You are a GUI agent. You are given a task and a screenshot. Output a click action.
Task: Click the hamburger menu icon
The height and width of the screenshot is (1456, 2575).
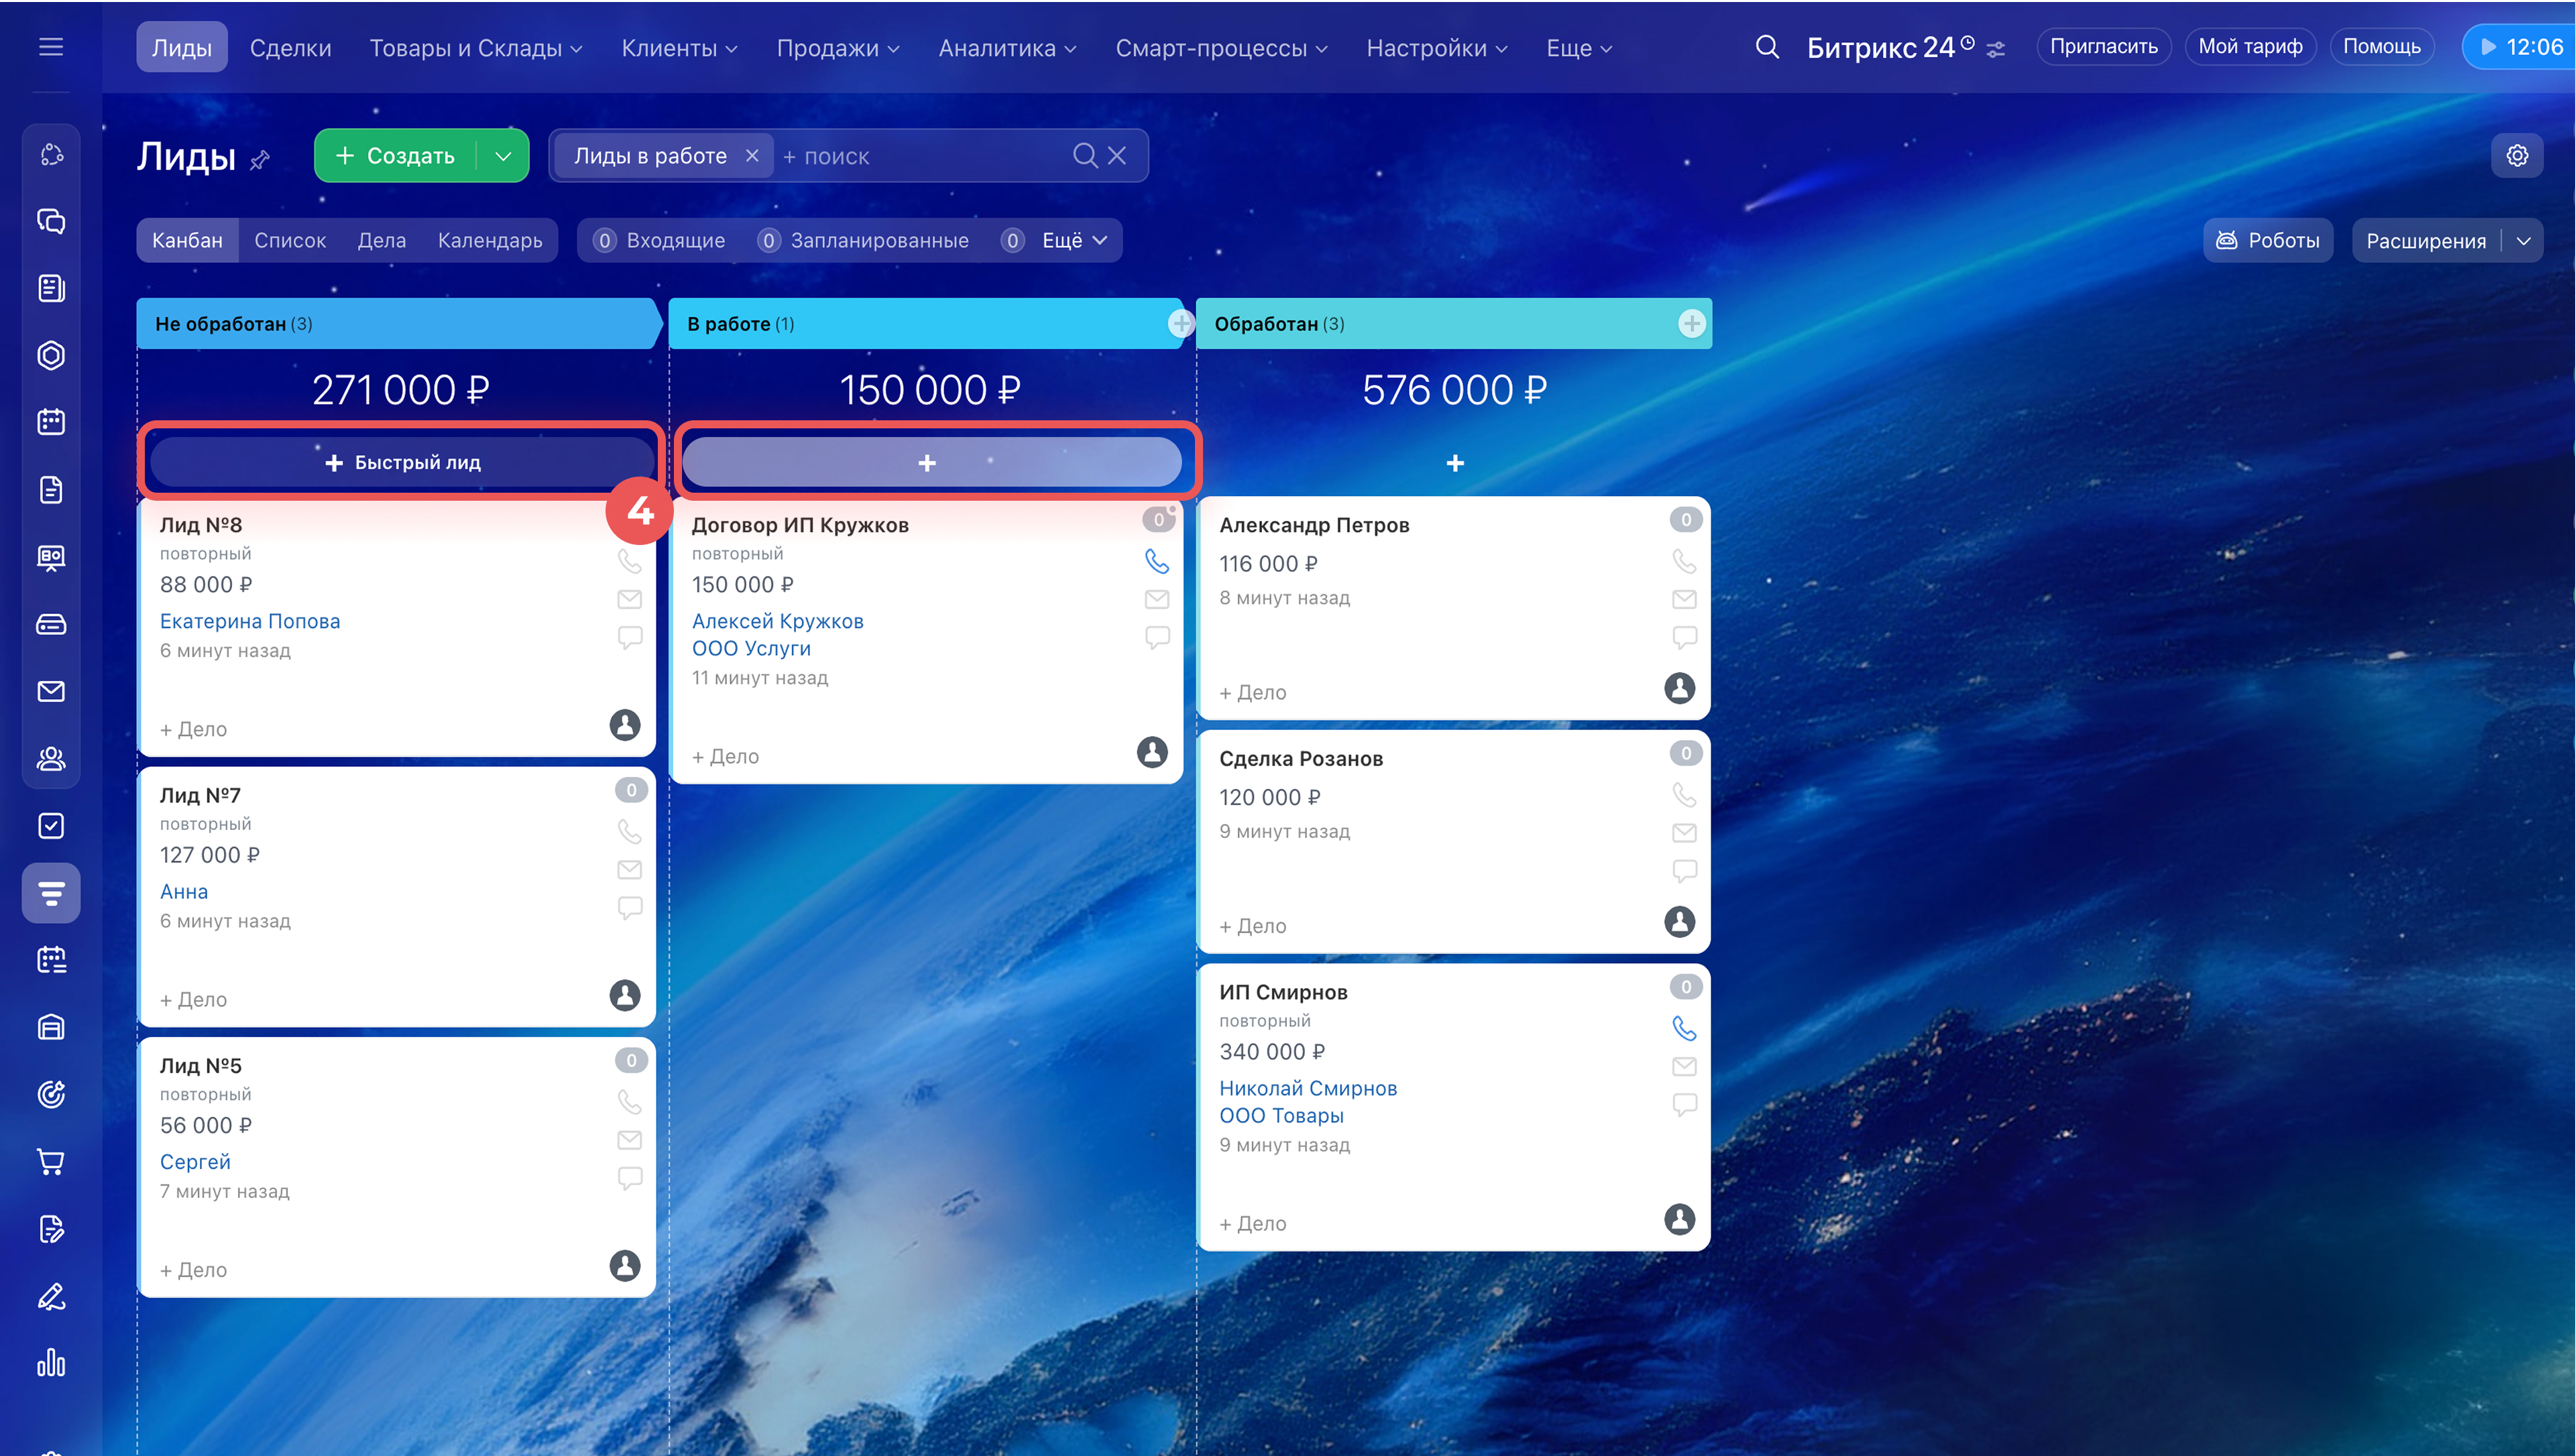pos(51,47)
